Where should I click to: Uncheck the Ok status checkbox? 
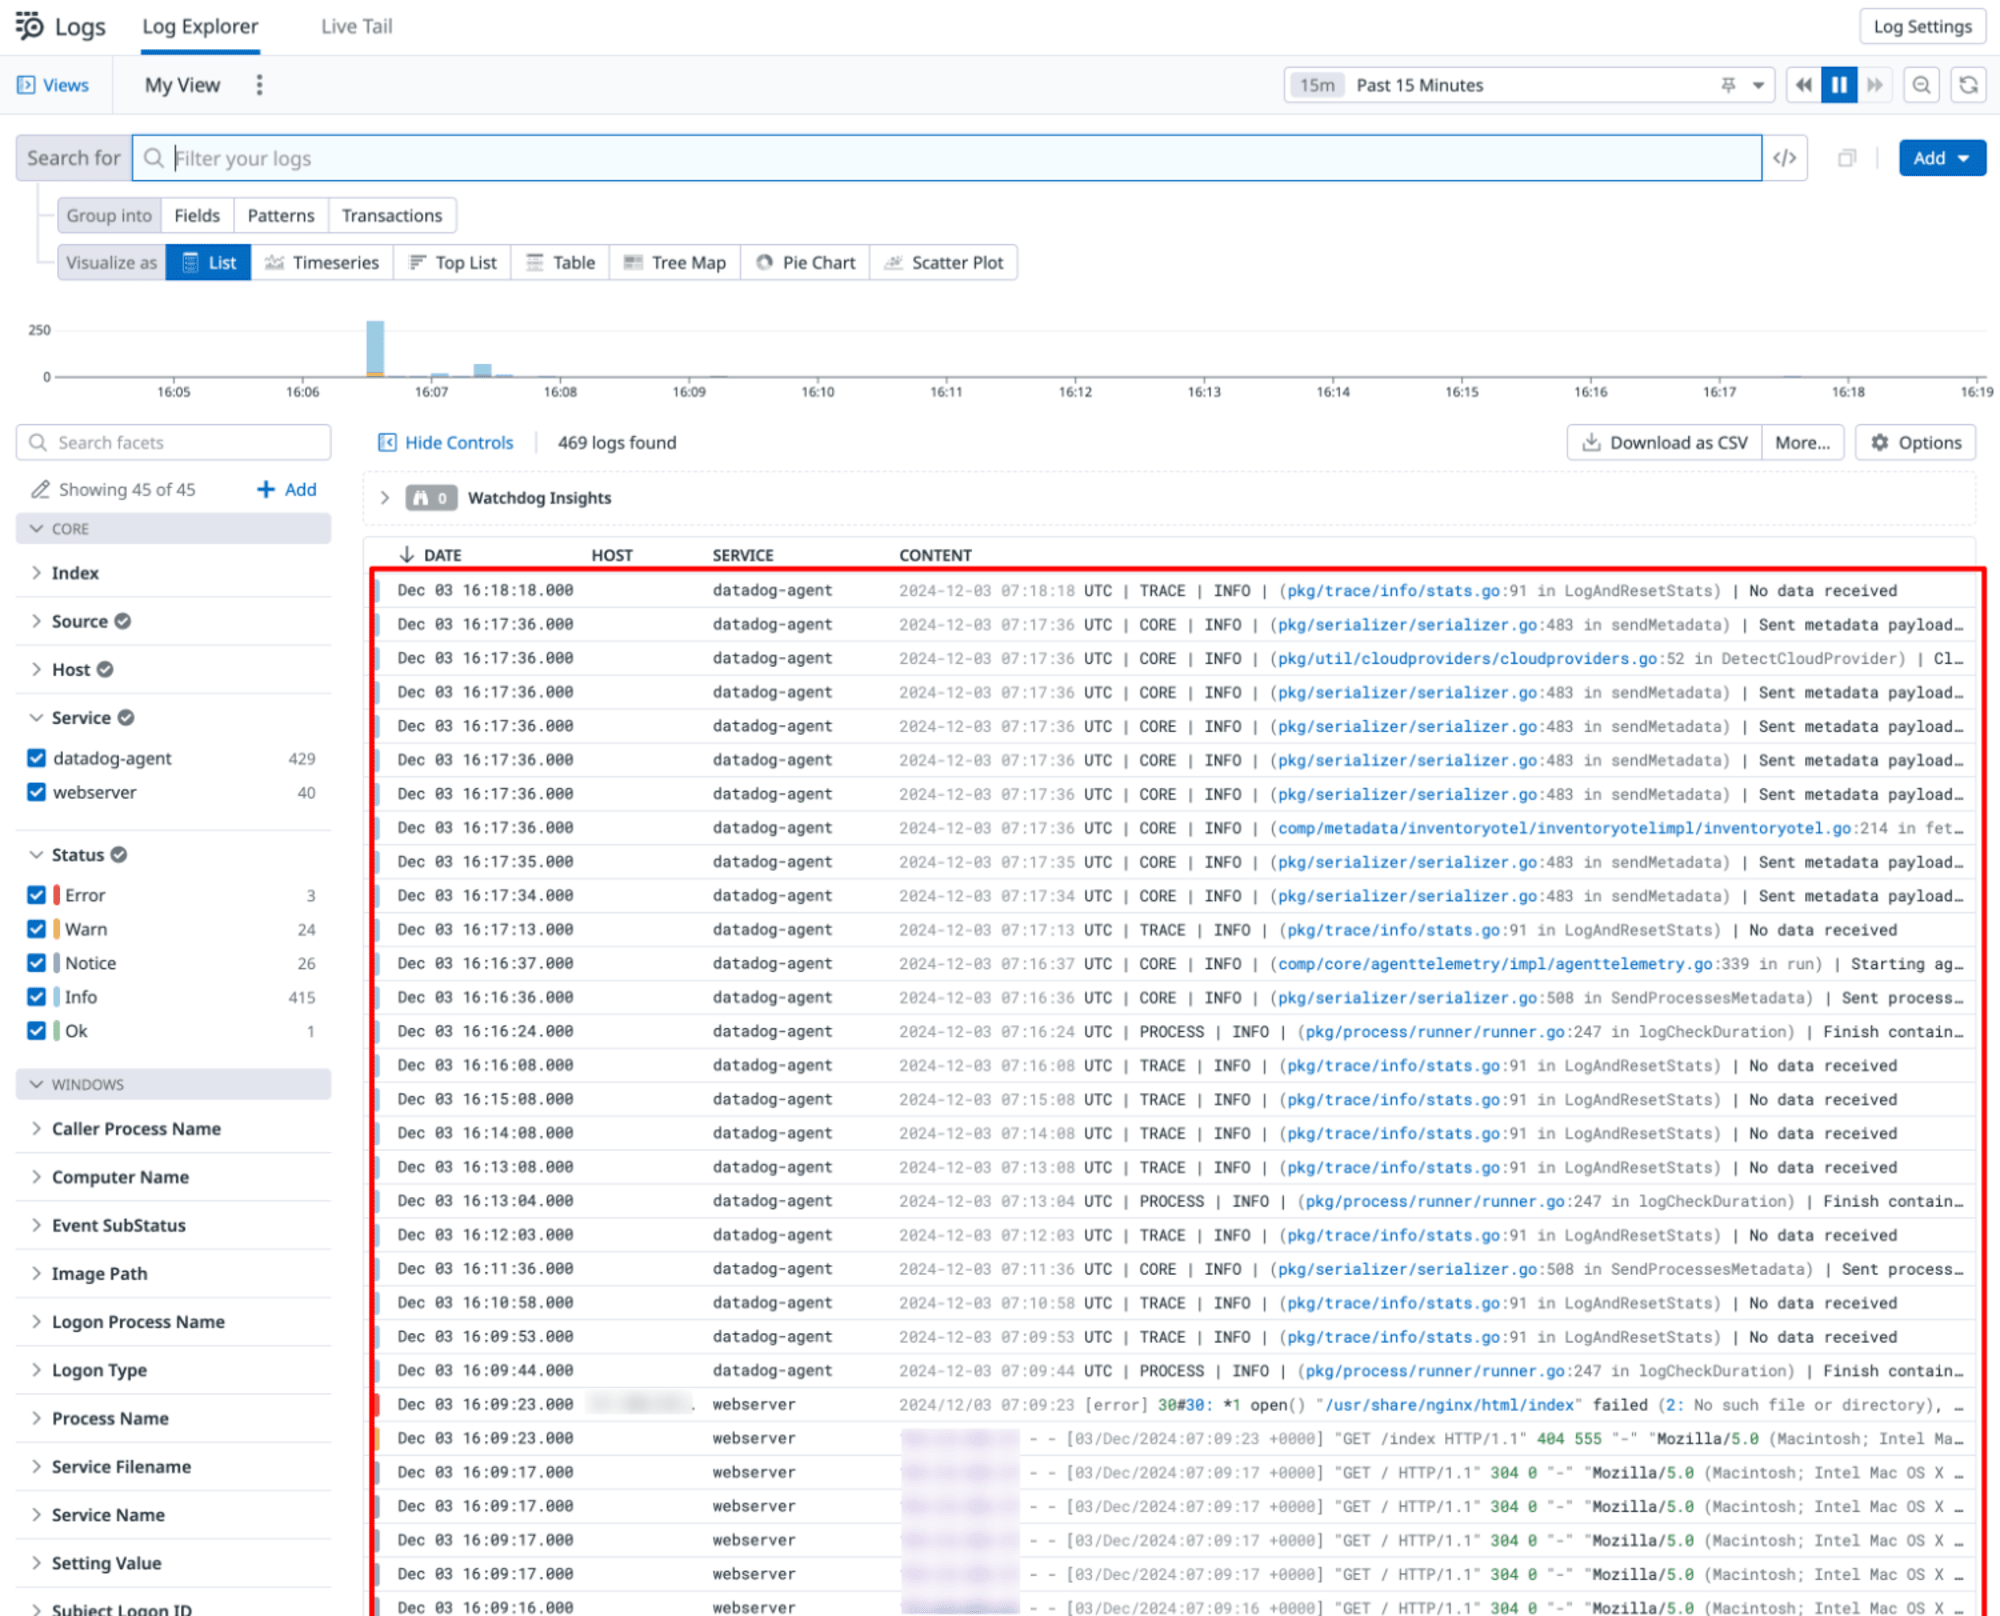point(37,1031)
